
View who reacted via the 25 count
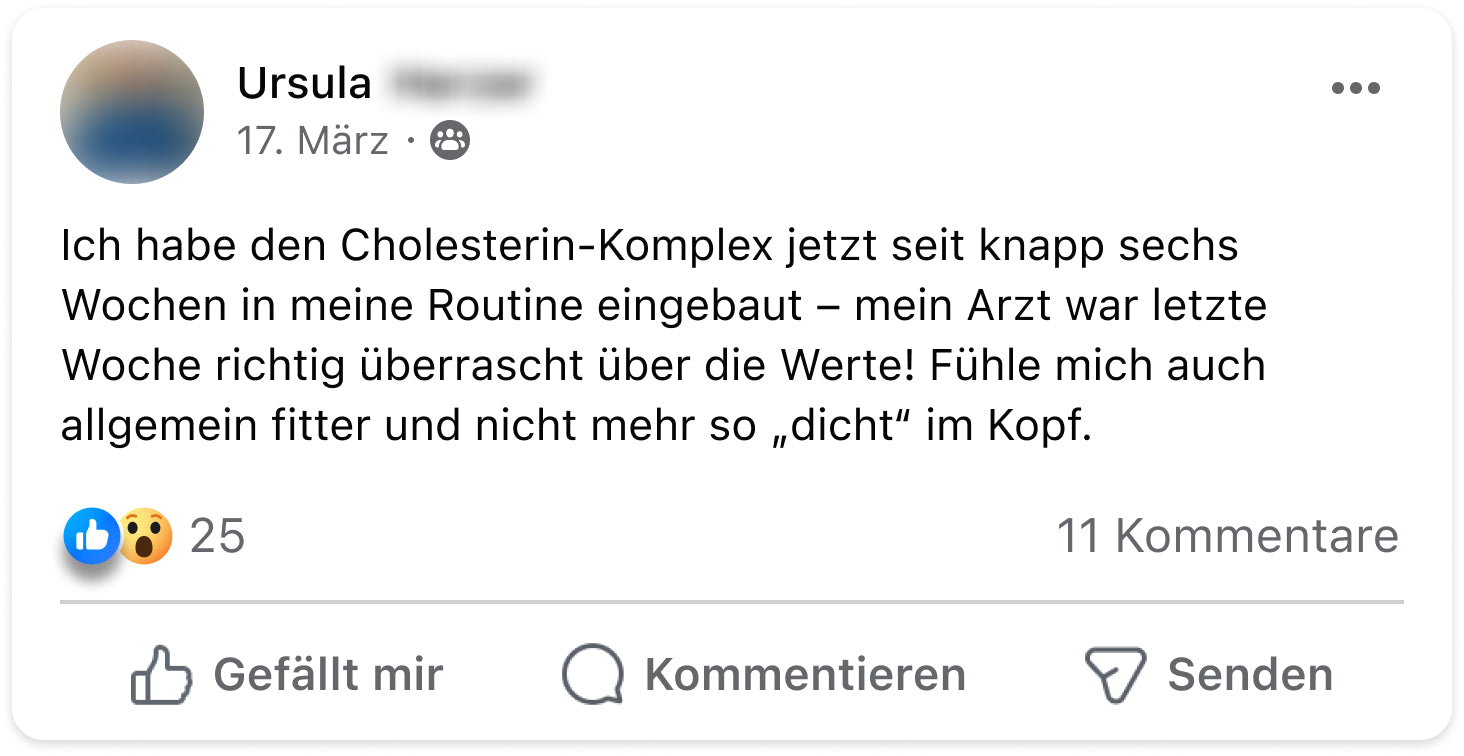point(217,537)
